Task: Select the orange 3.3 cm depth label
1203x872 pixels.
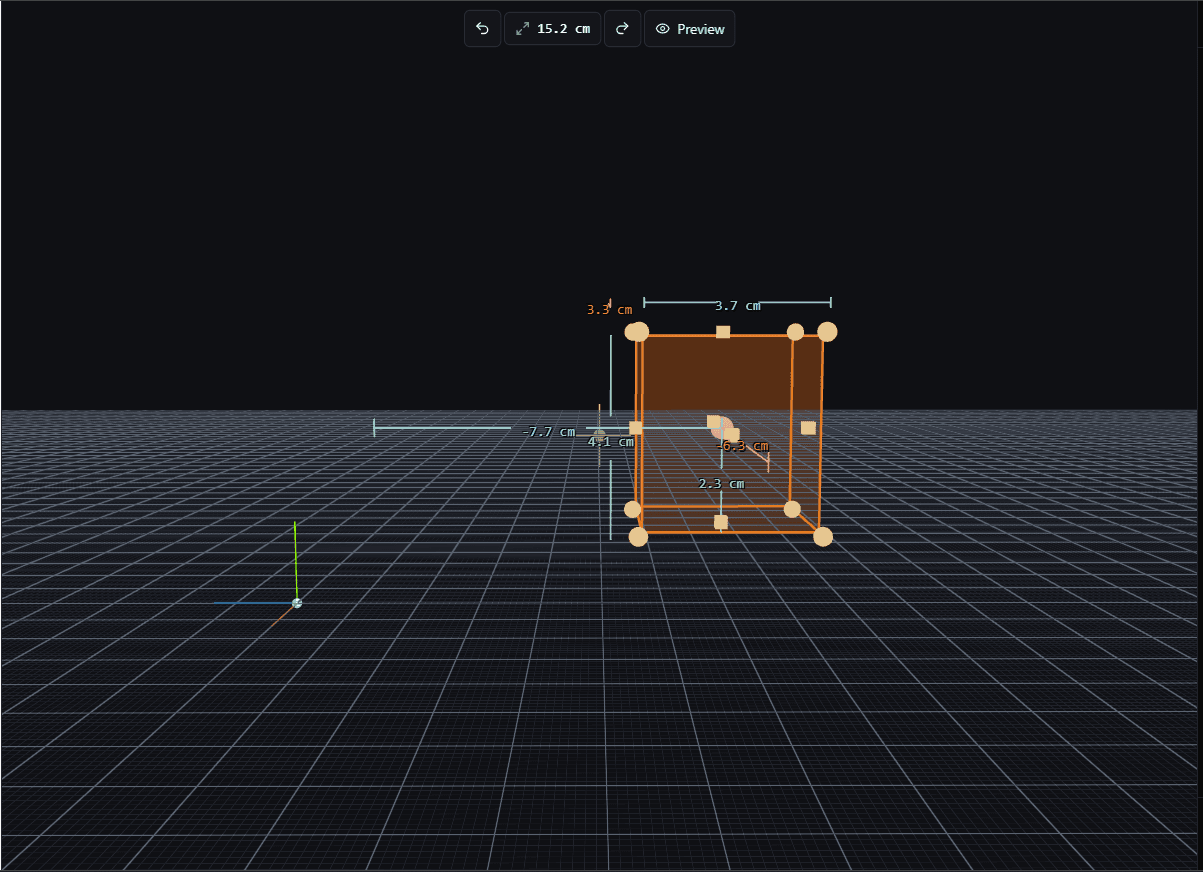Action: pyautogui.click(x=609, y=310)
